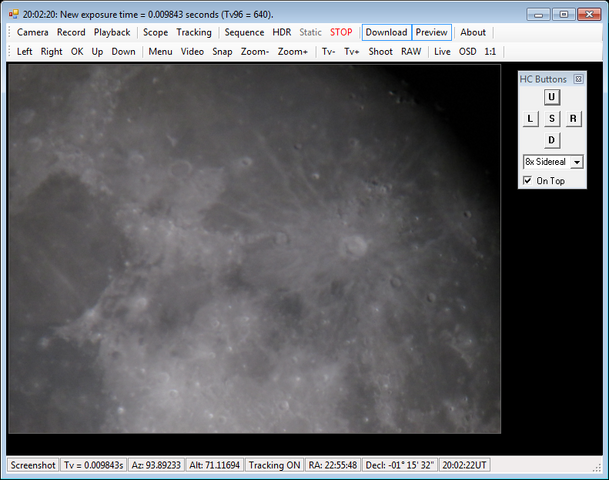609x480 pixels.
Task: Click the Decl: -01° 15' 32" status entry
Action: pyautogui.click(x=400, y=465)
